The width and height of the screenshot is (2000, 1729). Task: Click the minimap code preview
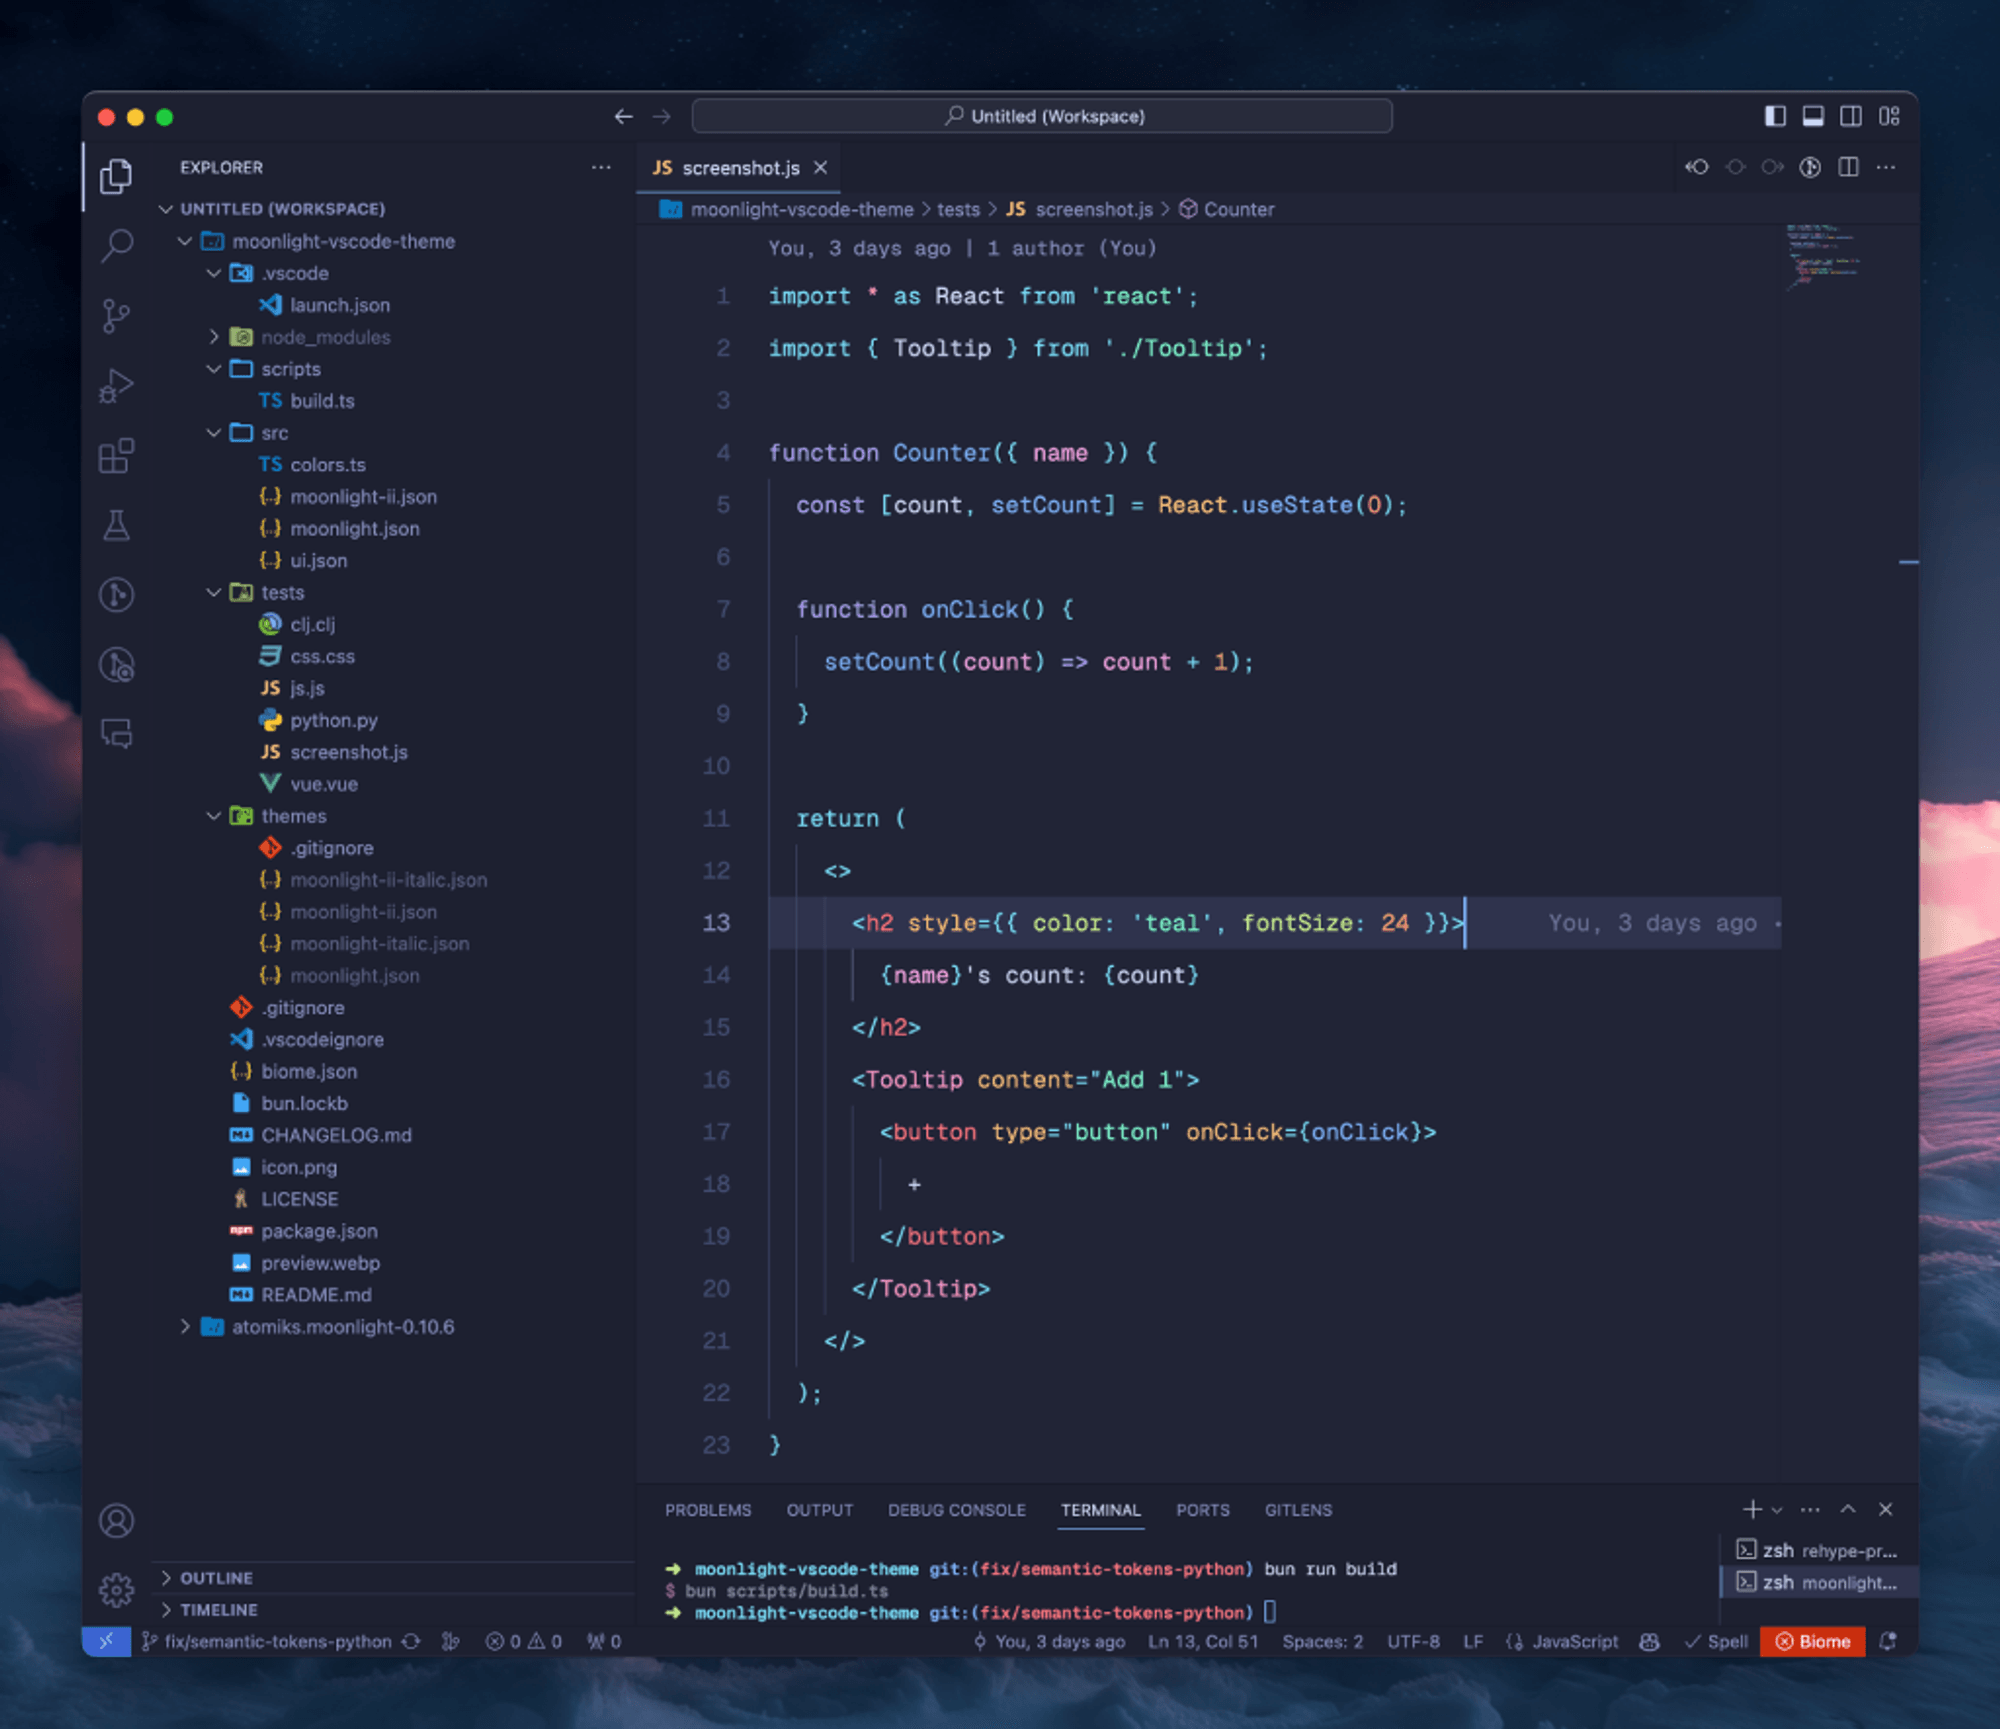pos(1822,255)
